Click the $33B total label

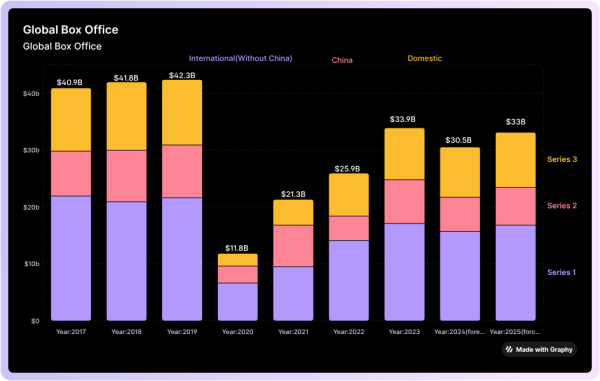coord(515,122)
